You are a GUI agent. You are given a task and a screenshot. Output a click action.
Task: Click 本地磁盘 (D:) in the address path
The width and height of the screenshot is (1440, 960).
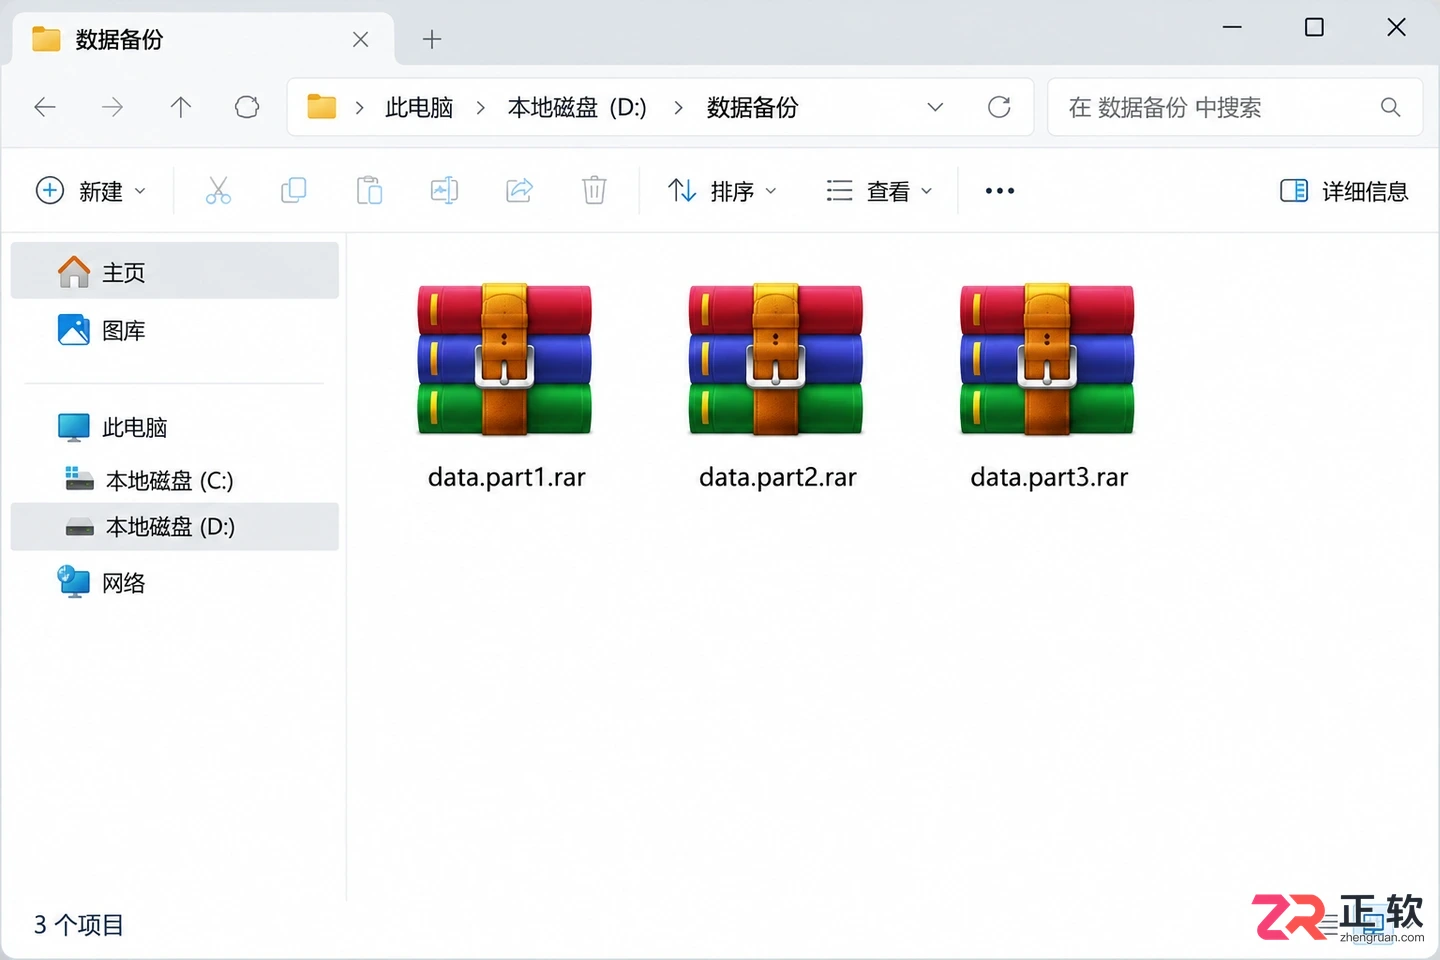pos(578,107)
